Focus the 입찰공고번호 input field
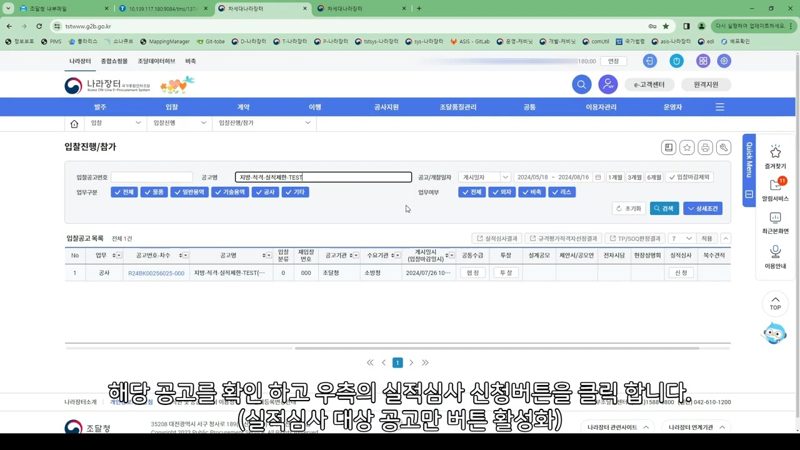 [152, 177]
